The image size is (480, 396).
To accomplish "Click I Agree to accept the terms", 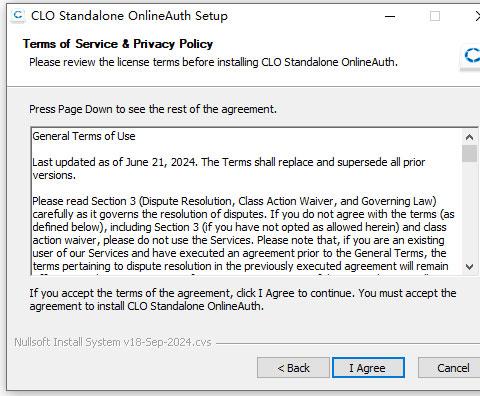I will (x=368, y=368).
